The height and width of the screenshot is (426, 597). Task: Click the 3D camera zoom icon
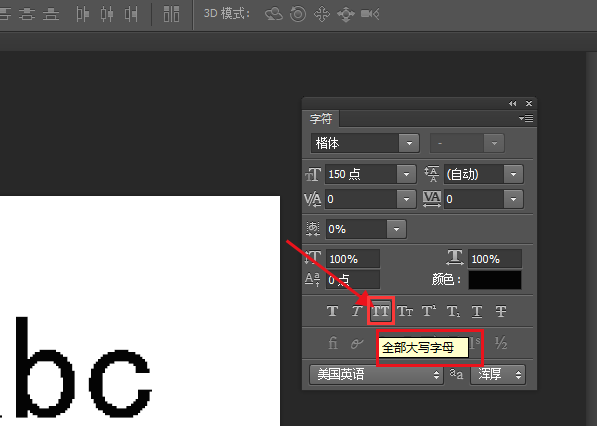click(370, 14)
